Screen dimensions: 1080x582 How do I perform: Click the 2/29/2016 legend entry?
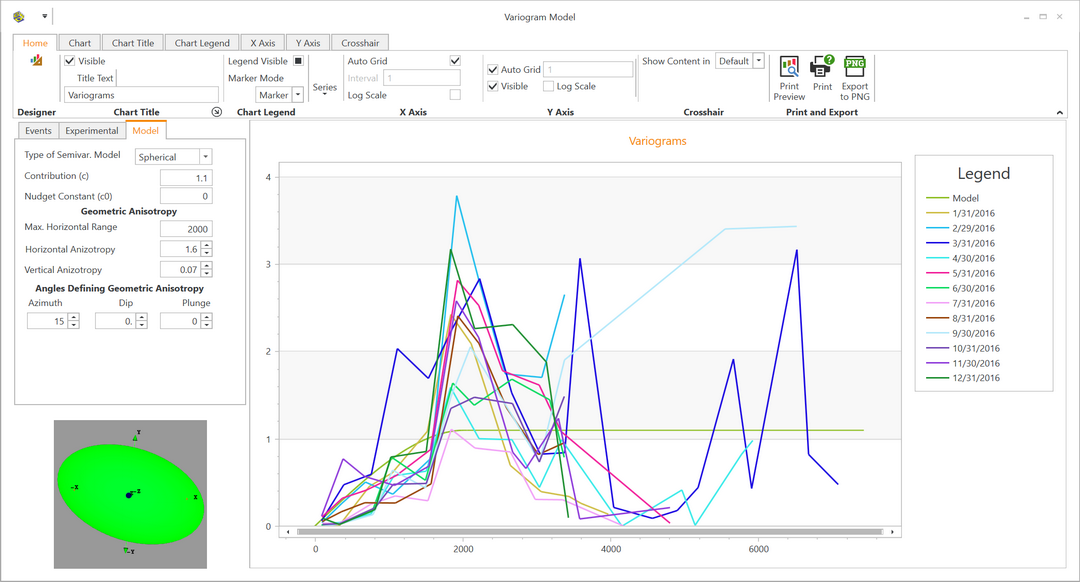pyautogui.click(x=960, y=228)
